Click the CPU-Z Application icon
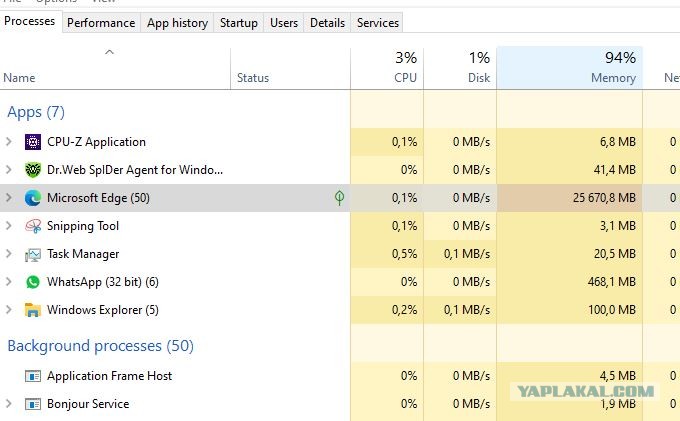Viewport: 680px width, 421px height. 33,142
